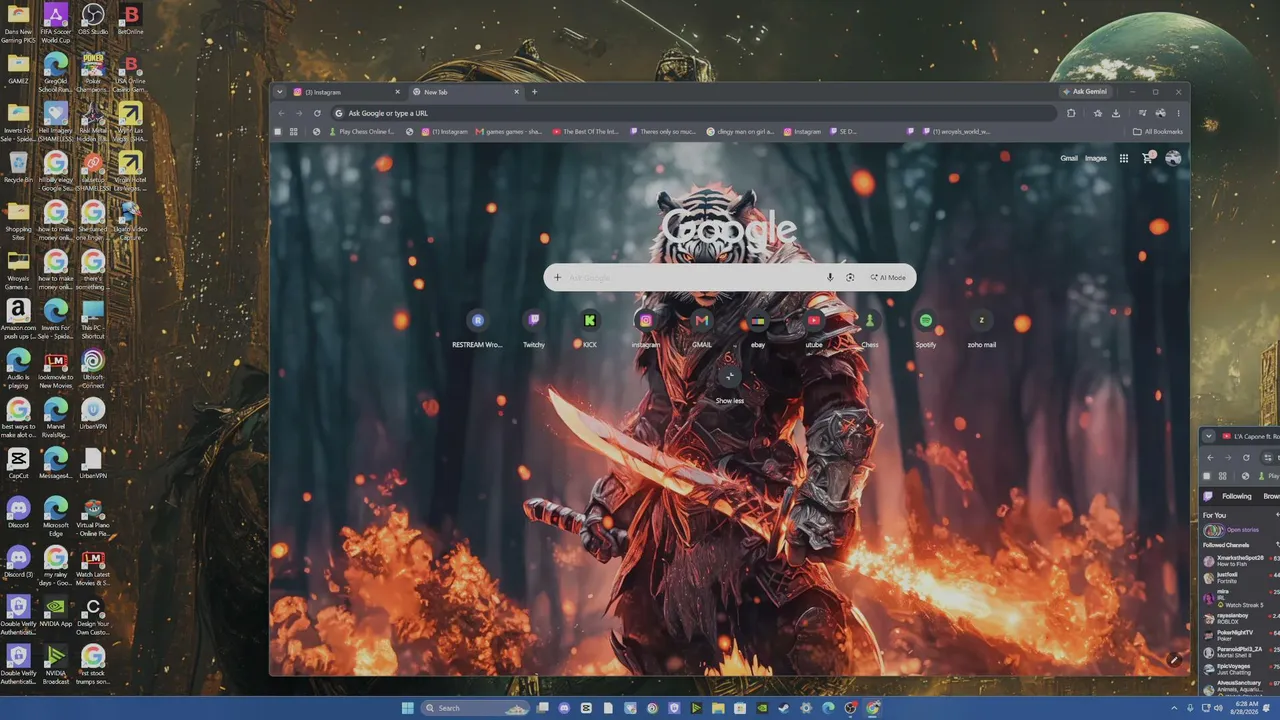Image resolution: width=1280 pixels, height=720 pixels.
Task: Select the FIFA Soccer World Cup desktop icon
Action: [x=56, y=23]
